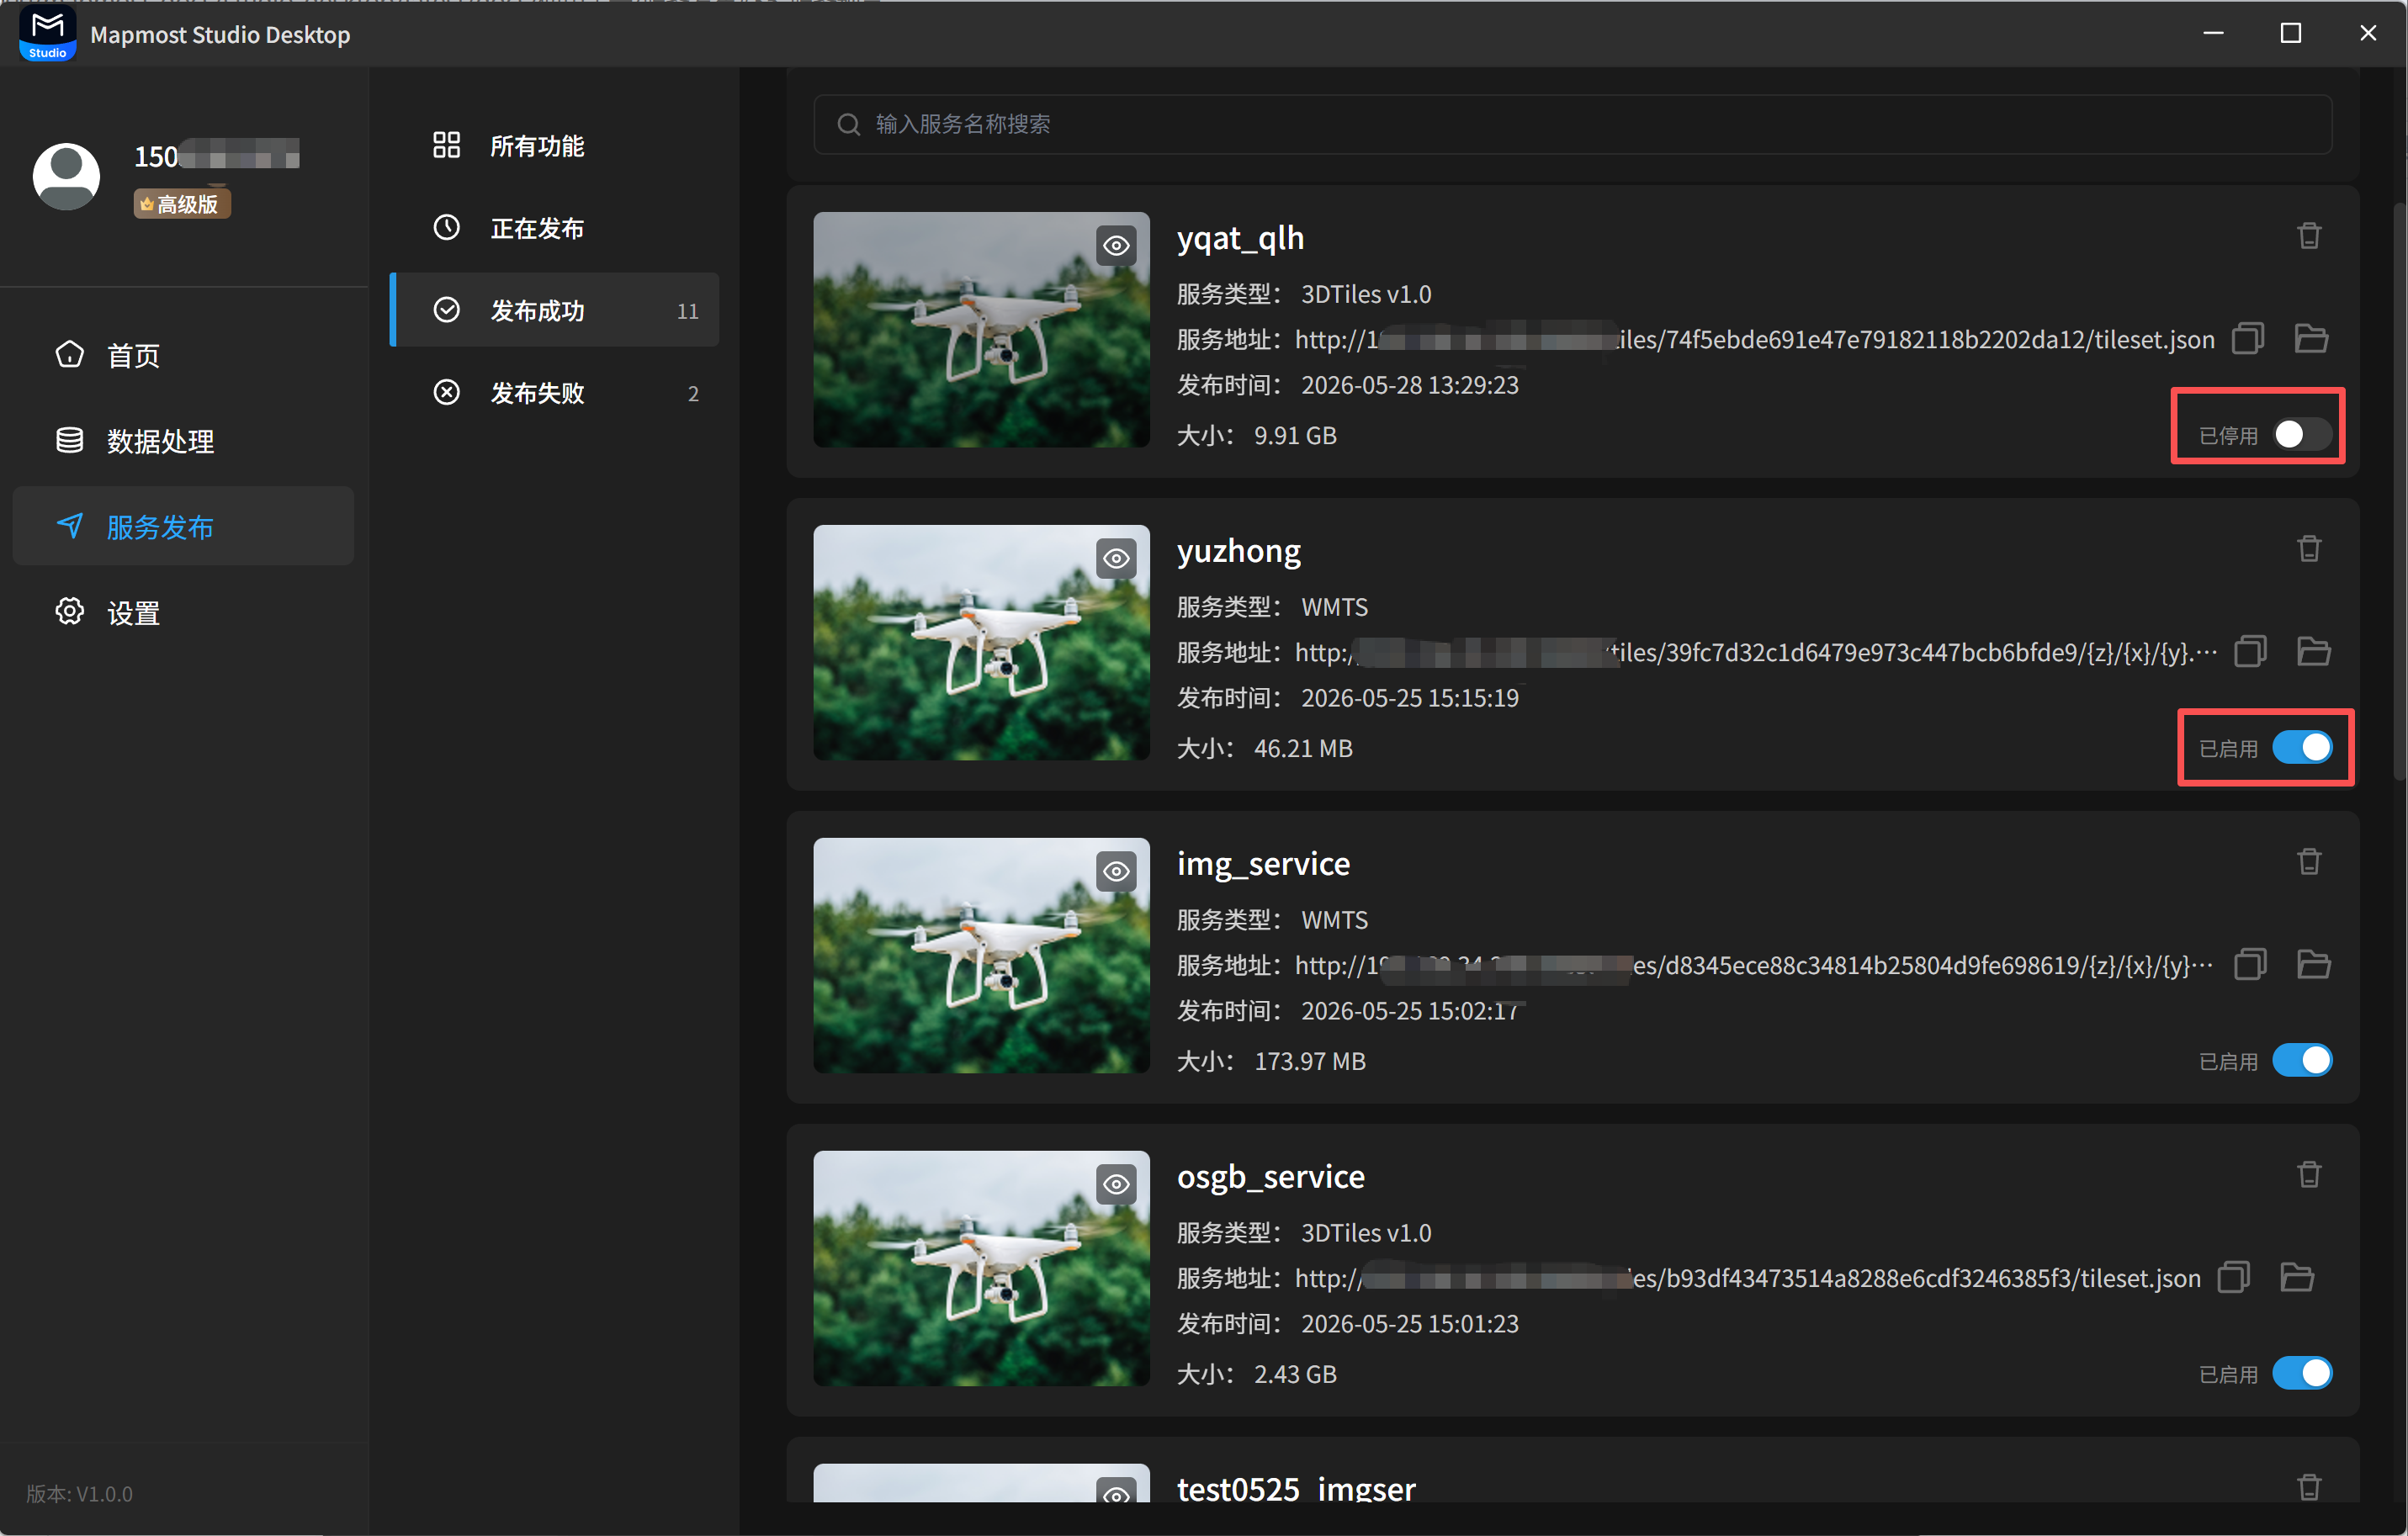Delete the yqat_qlh service
Screen dimensions: 2408x1536
coord(2308,236)
